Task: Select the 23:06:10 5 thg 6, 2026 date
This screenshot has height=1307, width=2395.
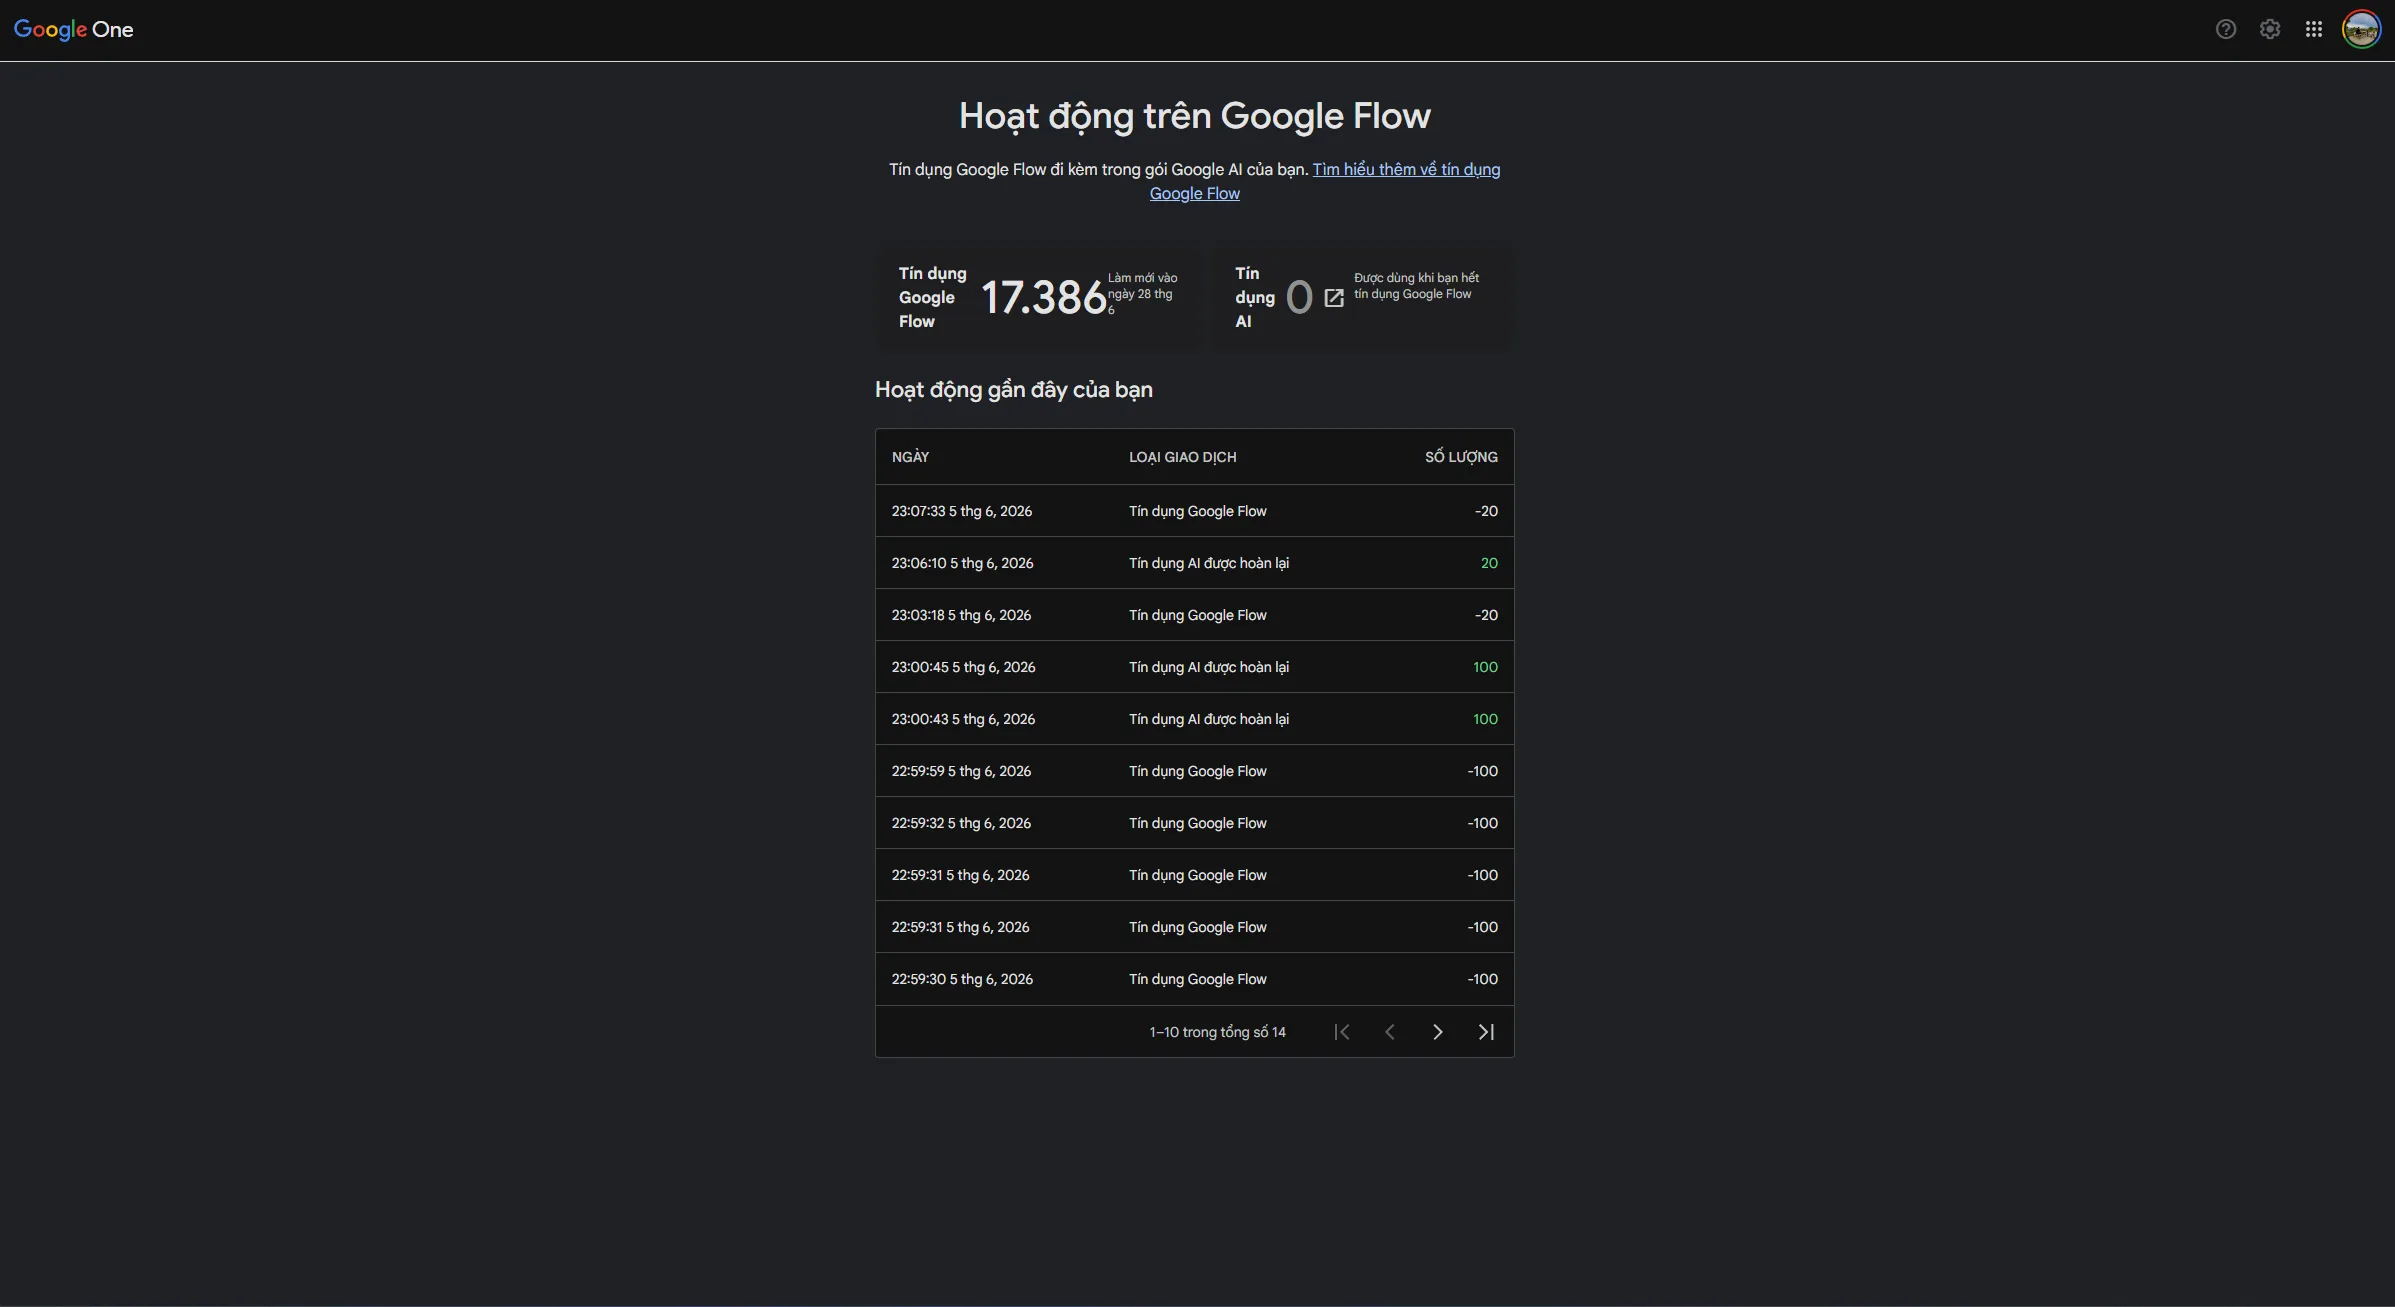Action: coord(963,563)
